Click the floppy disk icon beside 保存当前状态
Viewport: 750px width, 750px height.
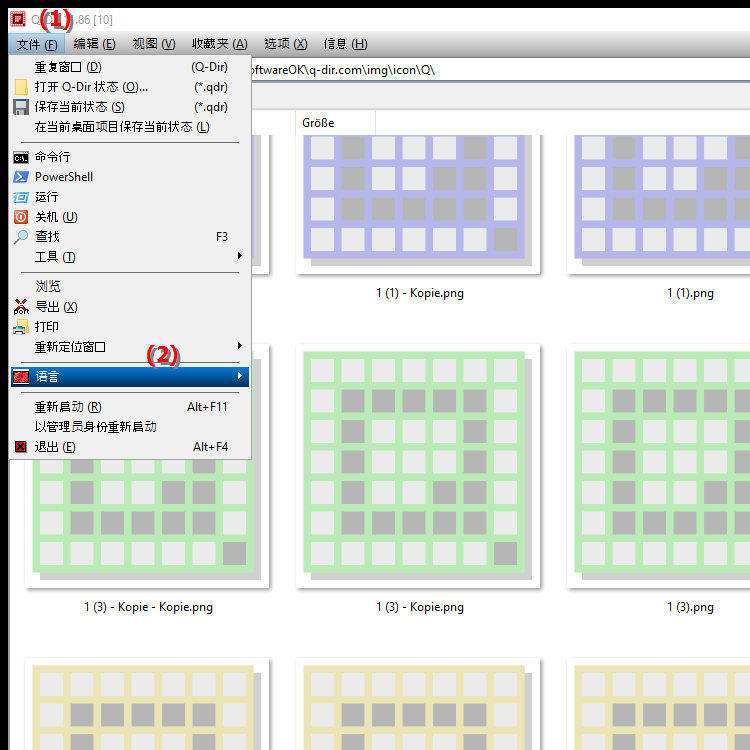(x=21, y=107)
